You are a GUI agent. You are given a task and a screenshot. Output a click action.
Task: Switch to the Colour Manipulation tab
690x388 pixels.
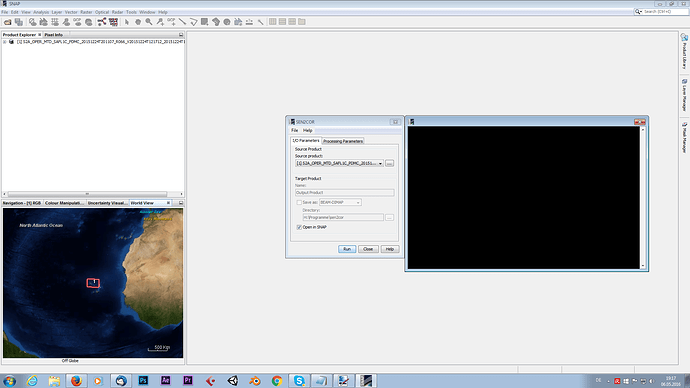tap(64, 203)
